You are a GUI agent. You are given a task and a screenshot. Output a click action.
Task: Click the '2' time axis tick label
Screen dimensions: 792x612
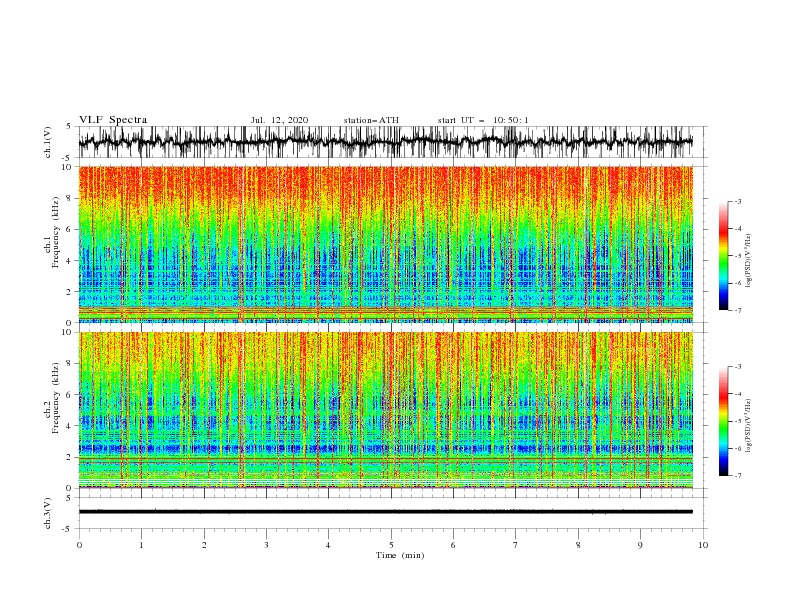tap(204, 545)
